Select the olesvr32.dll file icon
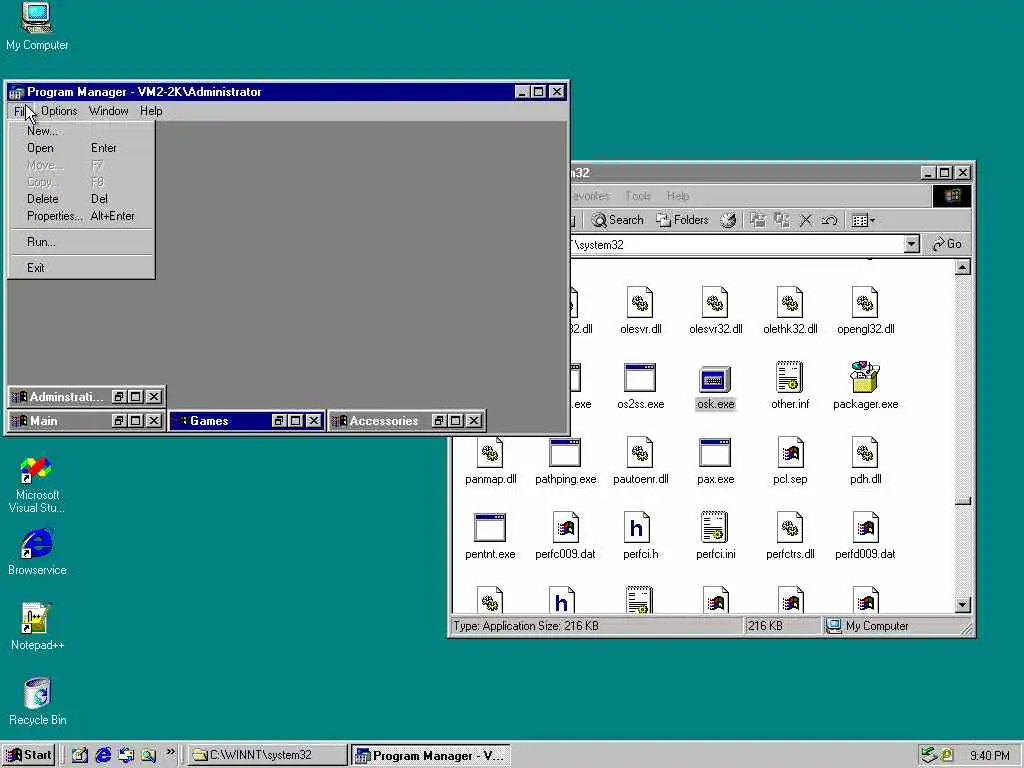Viewport: 1024px width, 768px height. point(715,310)
